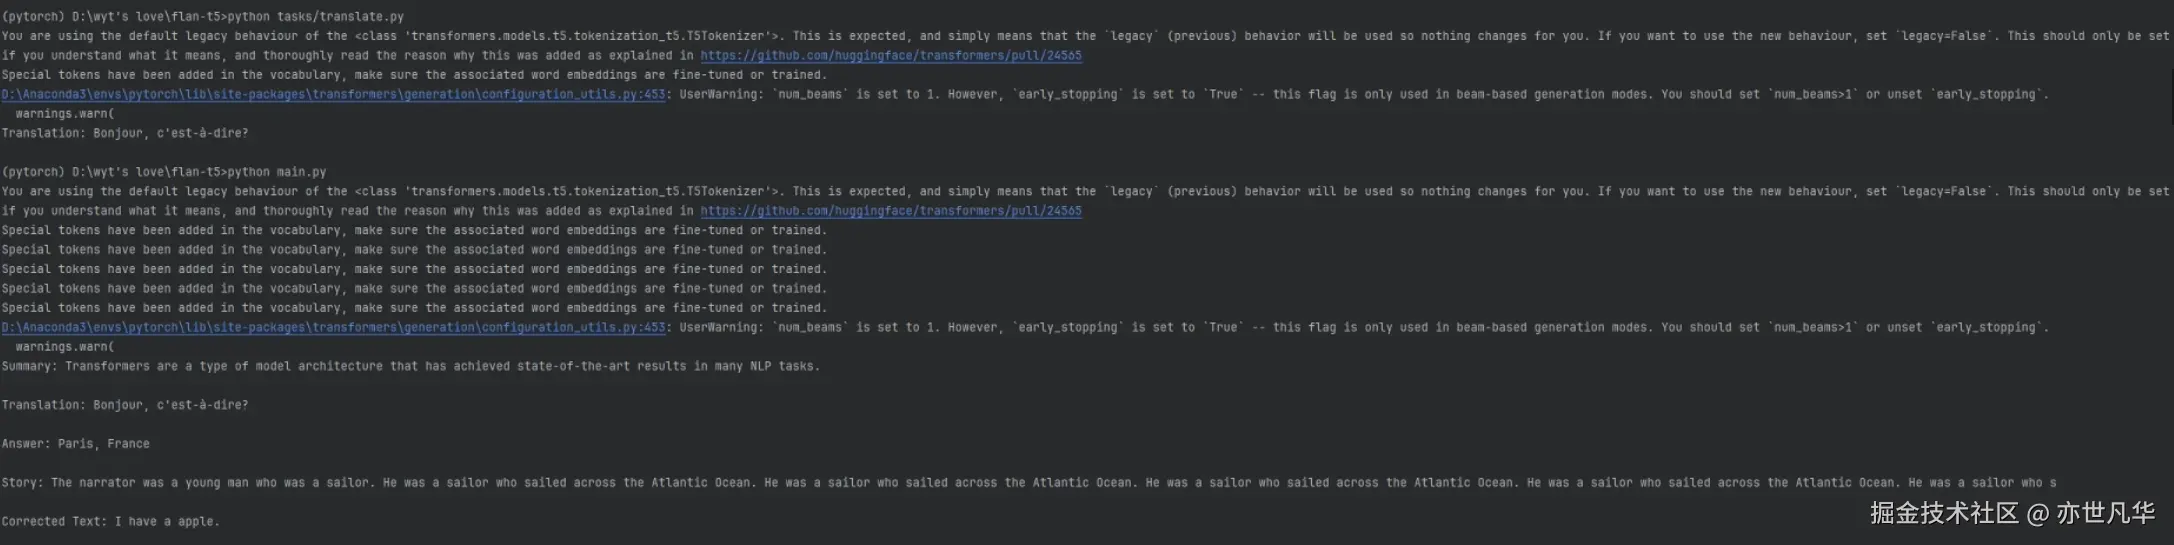Select Translation: Bonjour line above Answer output

125,405
